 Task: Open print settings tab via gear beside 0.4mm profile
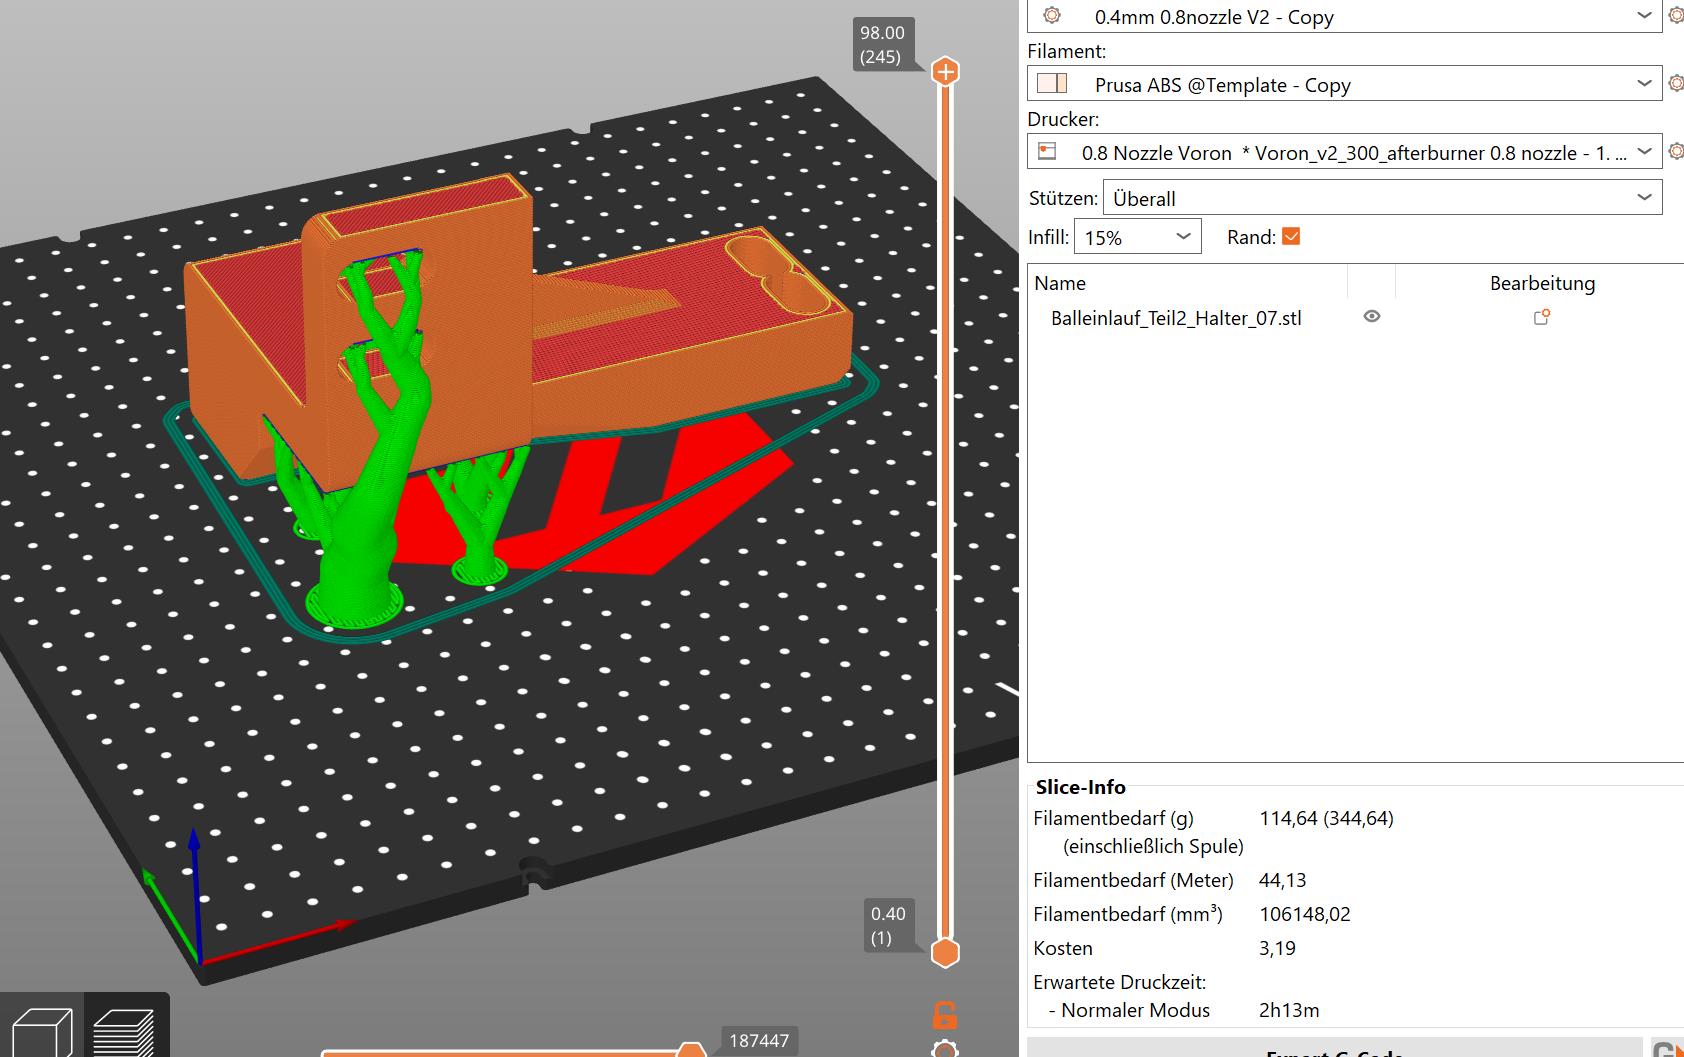coord(1676,15)
